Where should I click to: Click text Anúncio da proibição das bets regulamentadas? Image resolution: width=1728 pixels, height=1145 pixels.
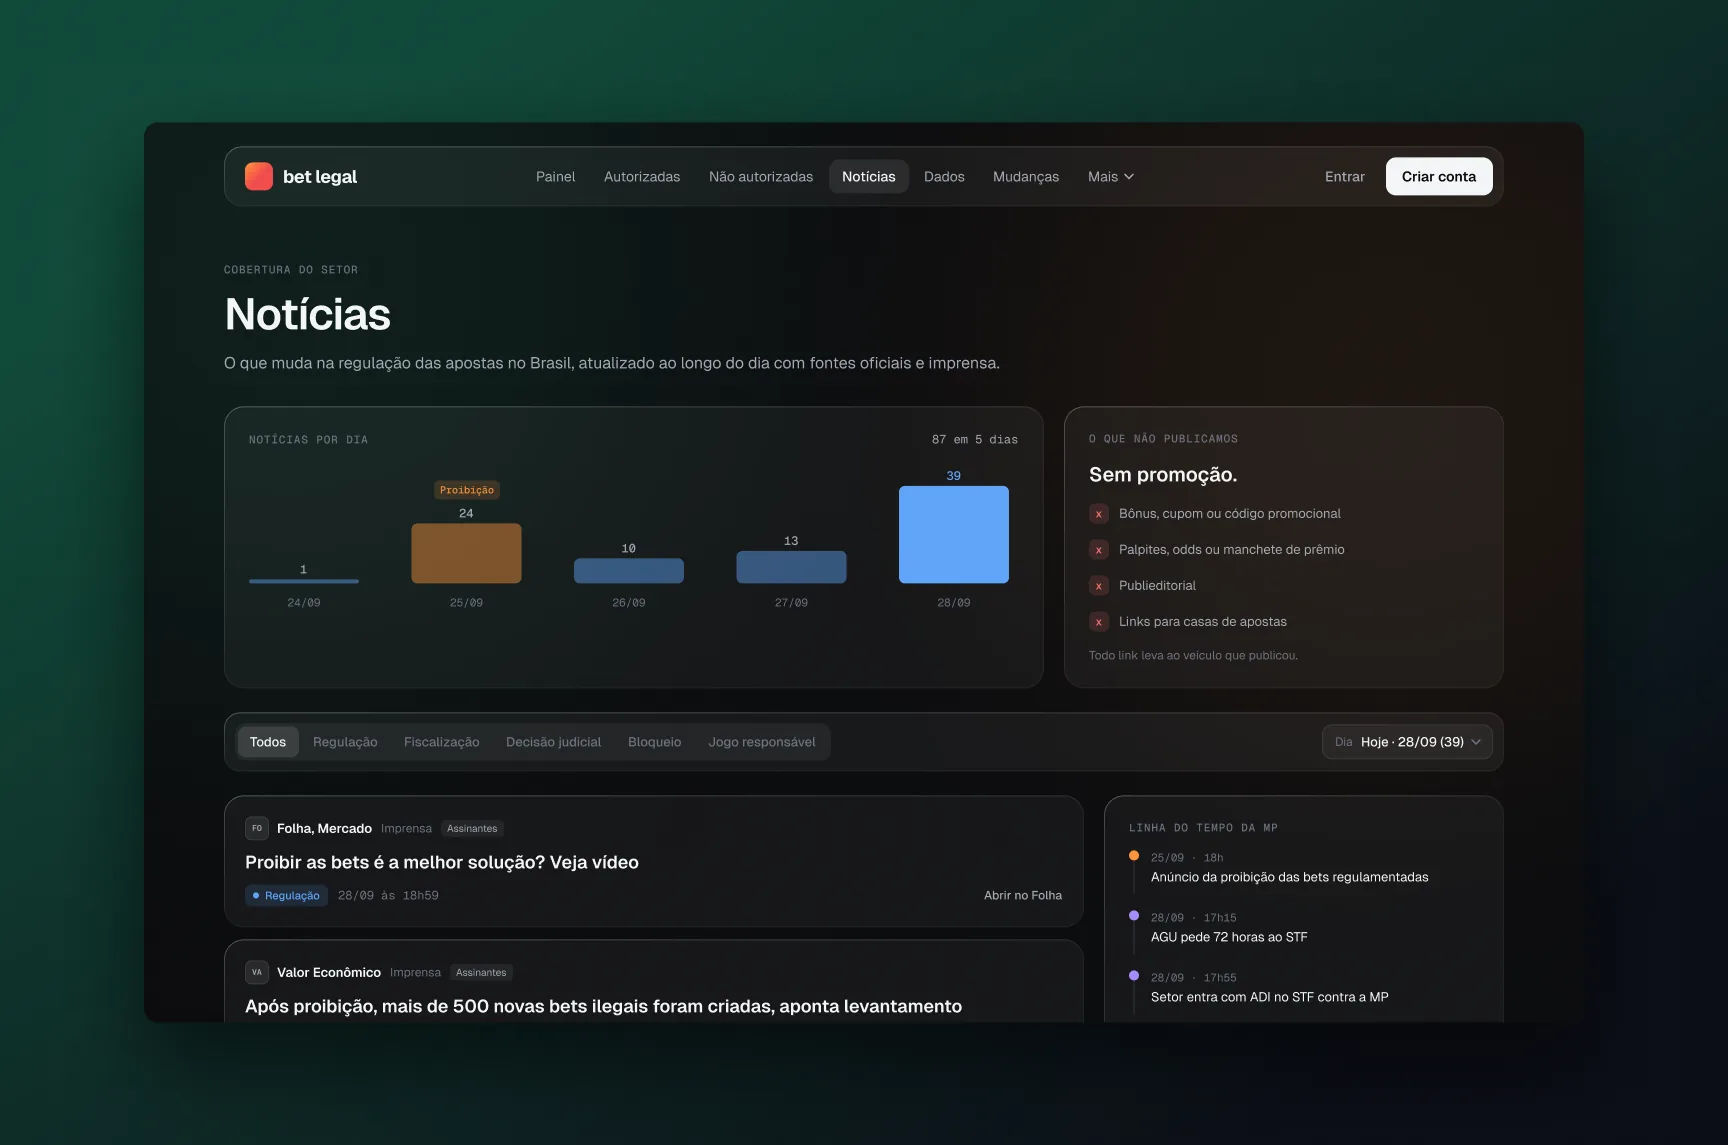(x=1289, y=877)
